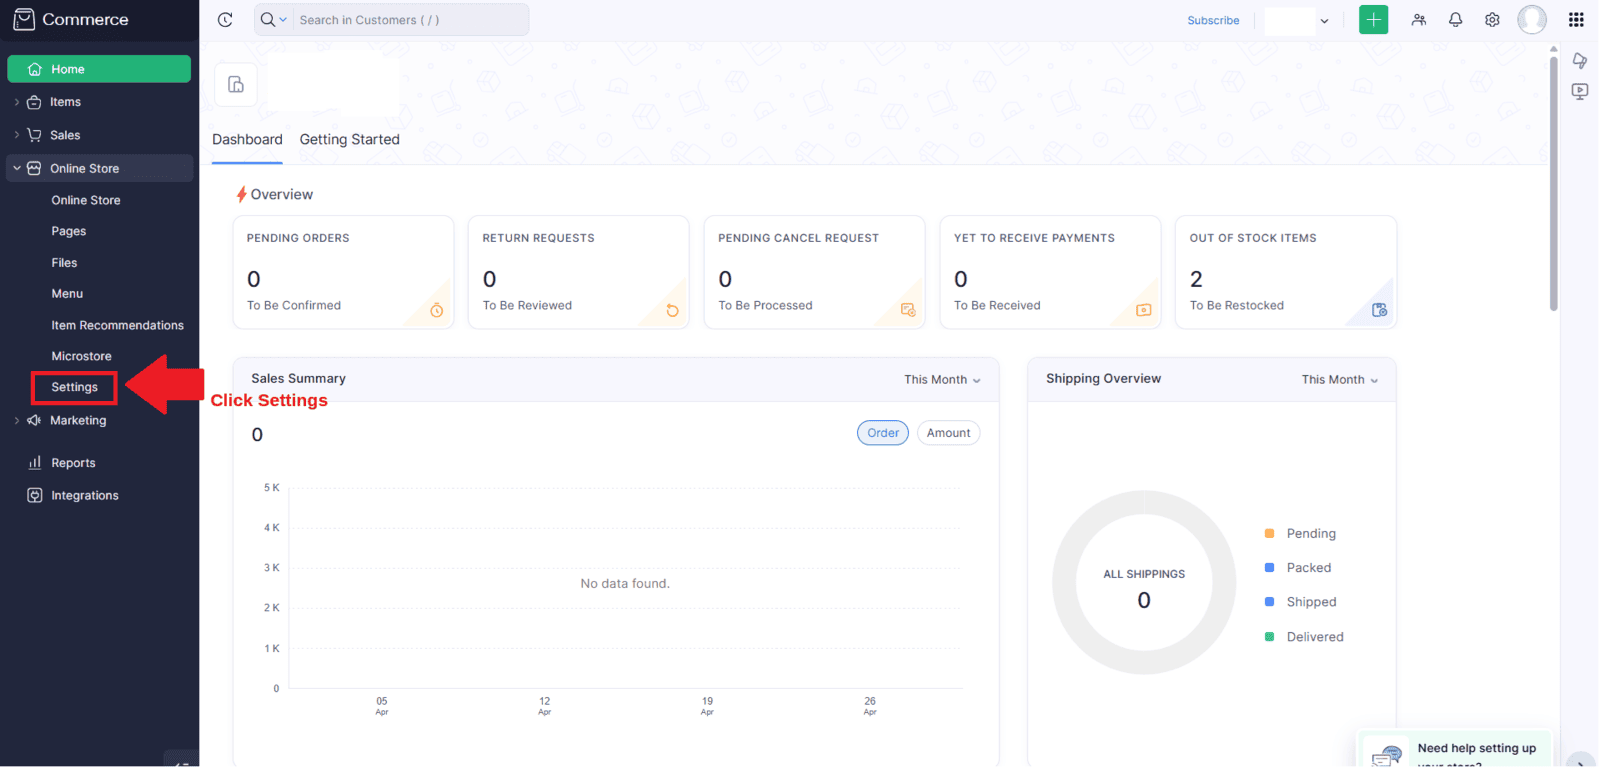Click the megaphone announcements icon at right edge

point(1580,61)
